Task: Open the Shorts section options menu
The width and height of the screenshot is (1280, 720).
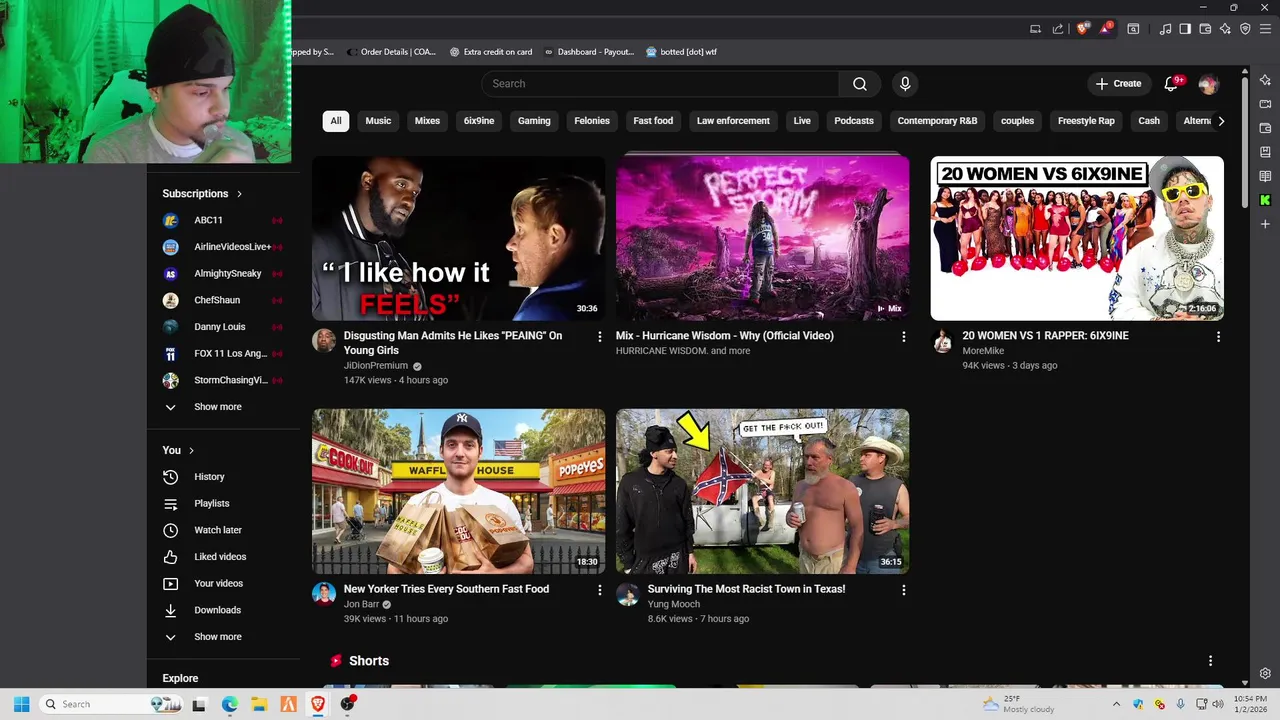Action: 1210,661
